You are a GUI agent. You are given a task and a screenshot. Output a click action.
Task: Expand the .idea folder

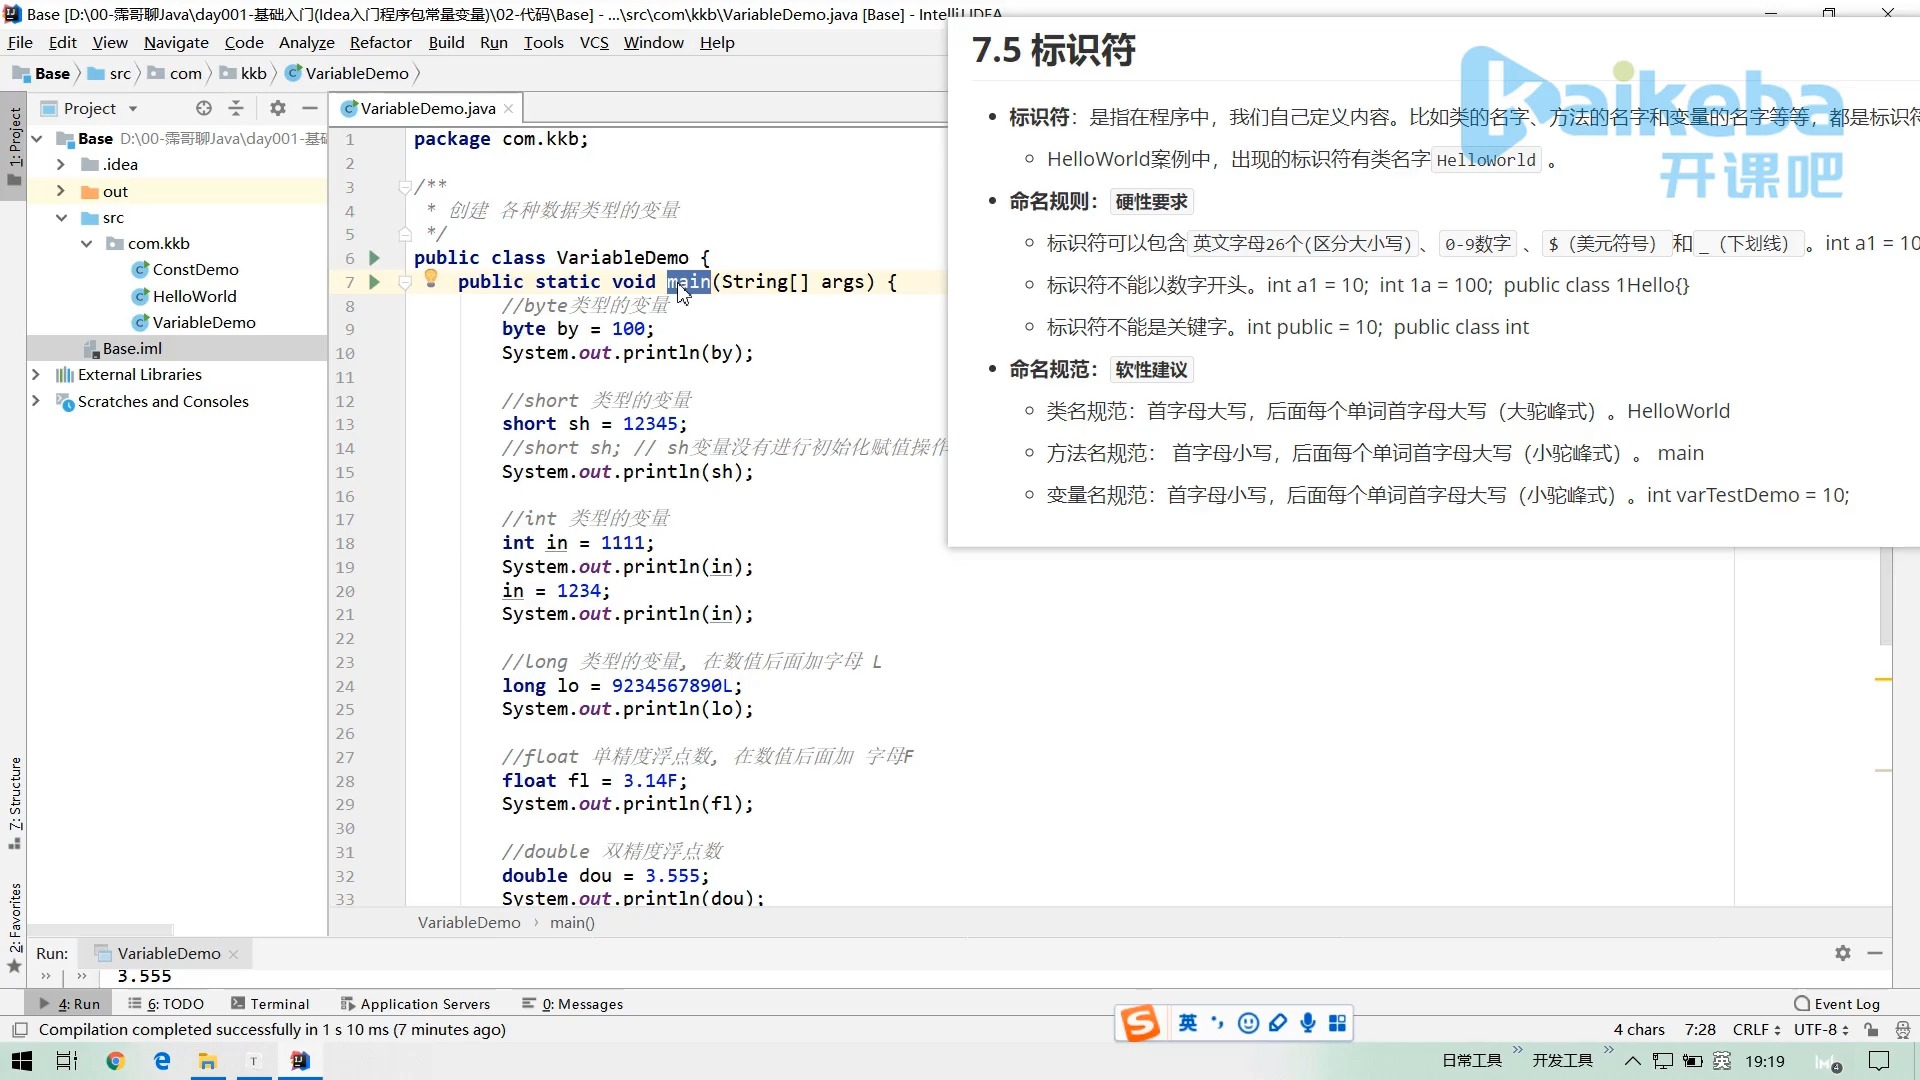[61, 165]
